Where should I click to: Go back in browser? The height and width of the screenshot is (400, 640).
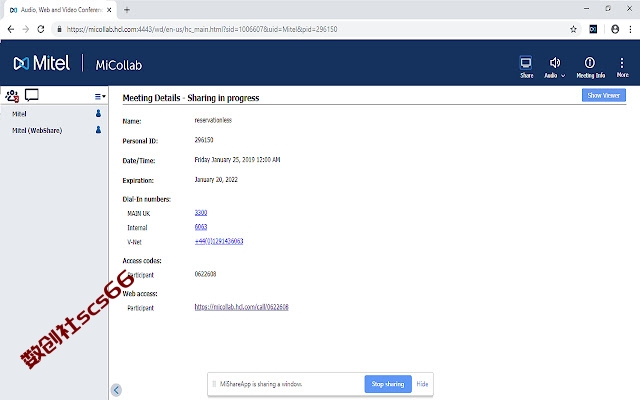point(11,29)
